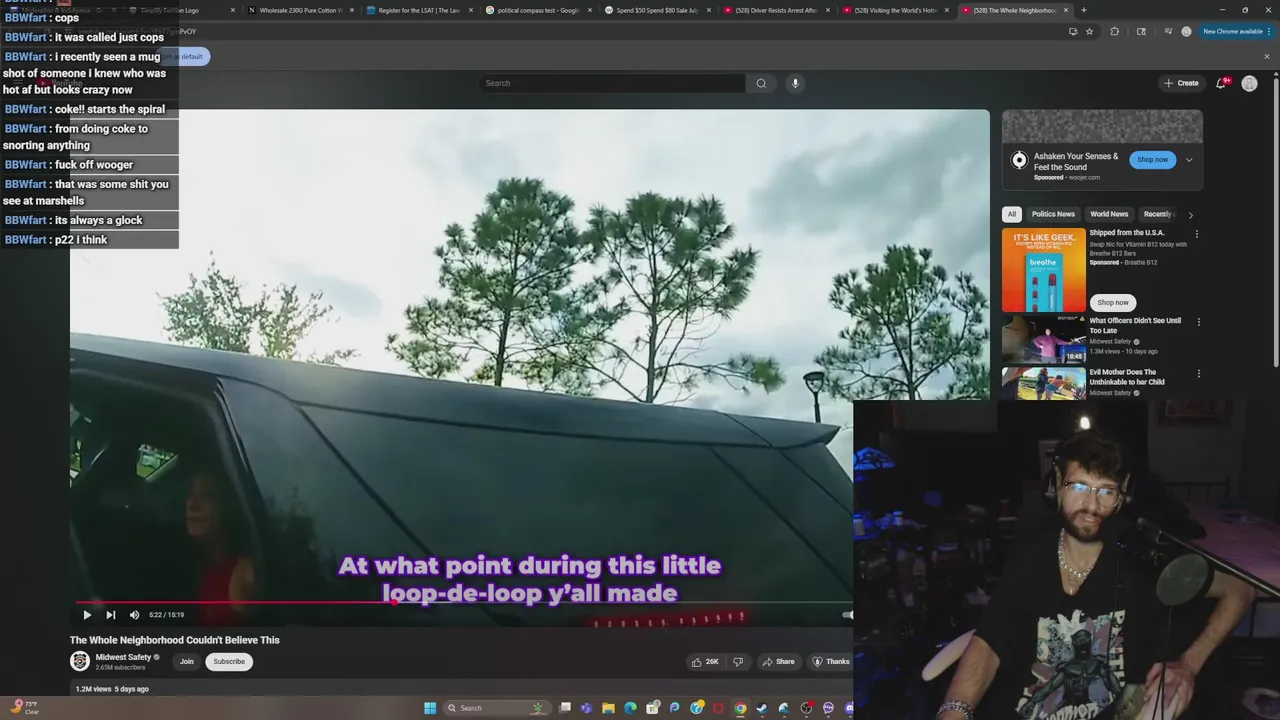Open Microsoft Edge from taskbar

tap(630, 708)
